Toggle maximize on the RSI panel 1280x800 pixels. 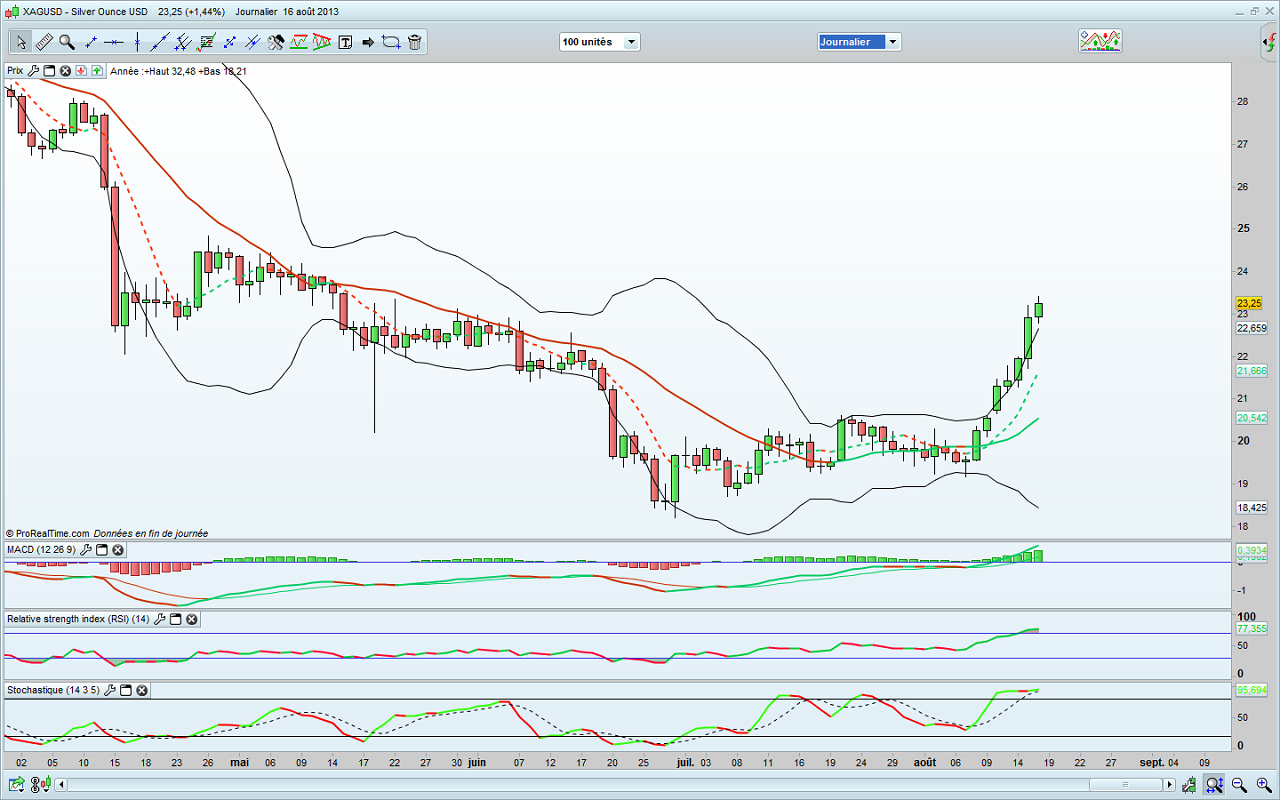click(175, 620)
